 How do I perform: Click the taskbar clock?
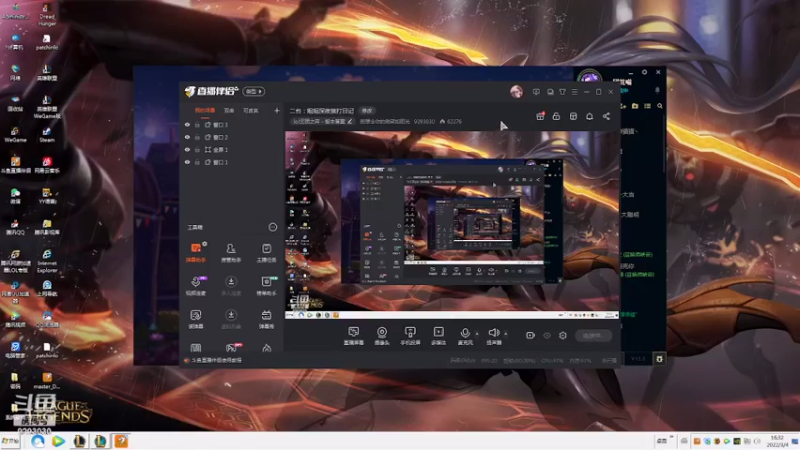tap(777, 441)
